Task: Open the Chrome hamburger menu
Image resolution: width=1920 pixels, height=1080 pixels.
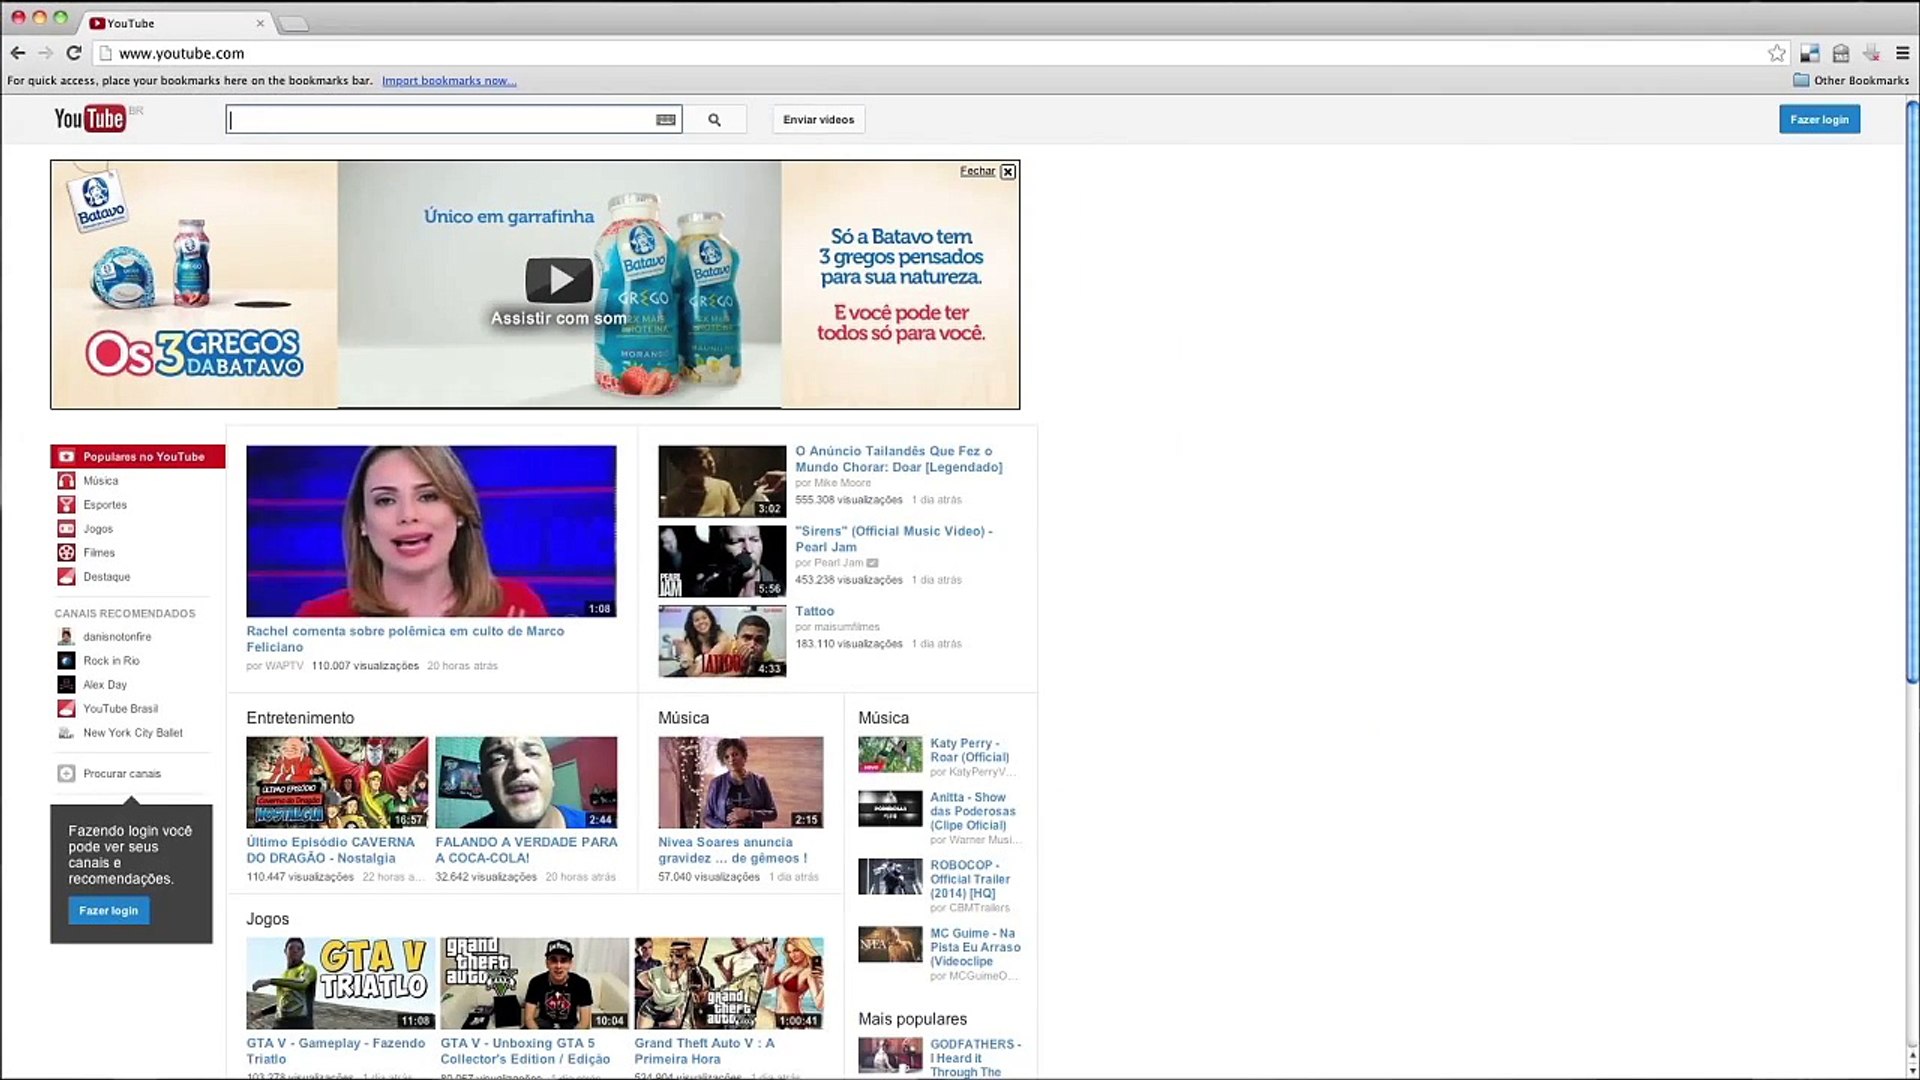Action: click(1903, 53)
